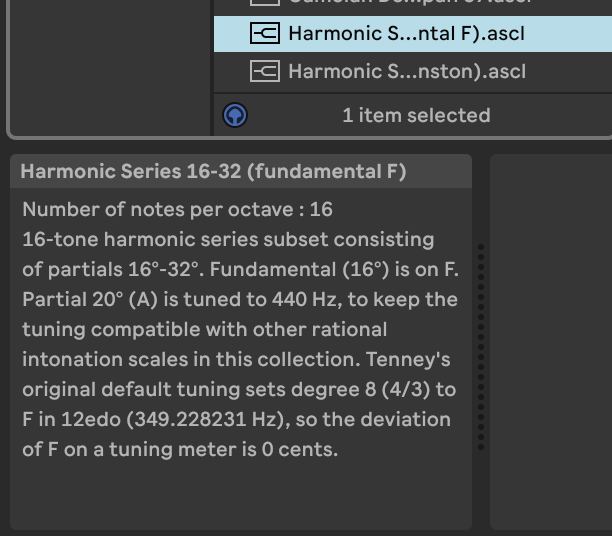Image resolution: width=612 pixels, height=536 pixels.
Task: Select the partially visible Gamelan .ascl file
Action: pyautogui.click(x=413, y=4)
